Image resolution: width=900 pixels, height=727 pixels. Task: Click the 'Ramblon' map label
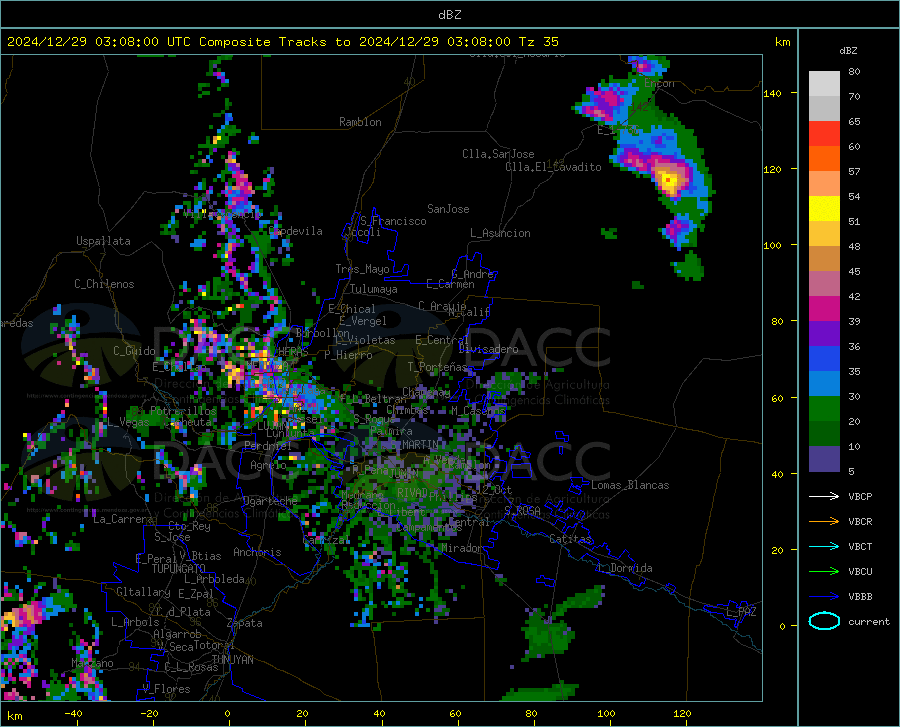(x=360, y=122)
